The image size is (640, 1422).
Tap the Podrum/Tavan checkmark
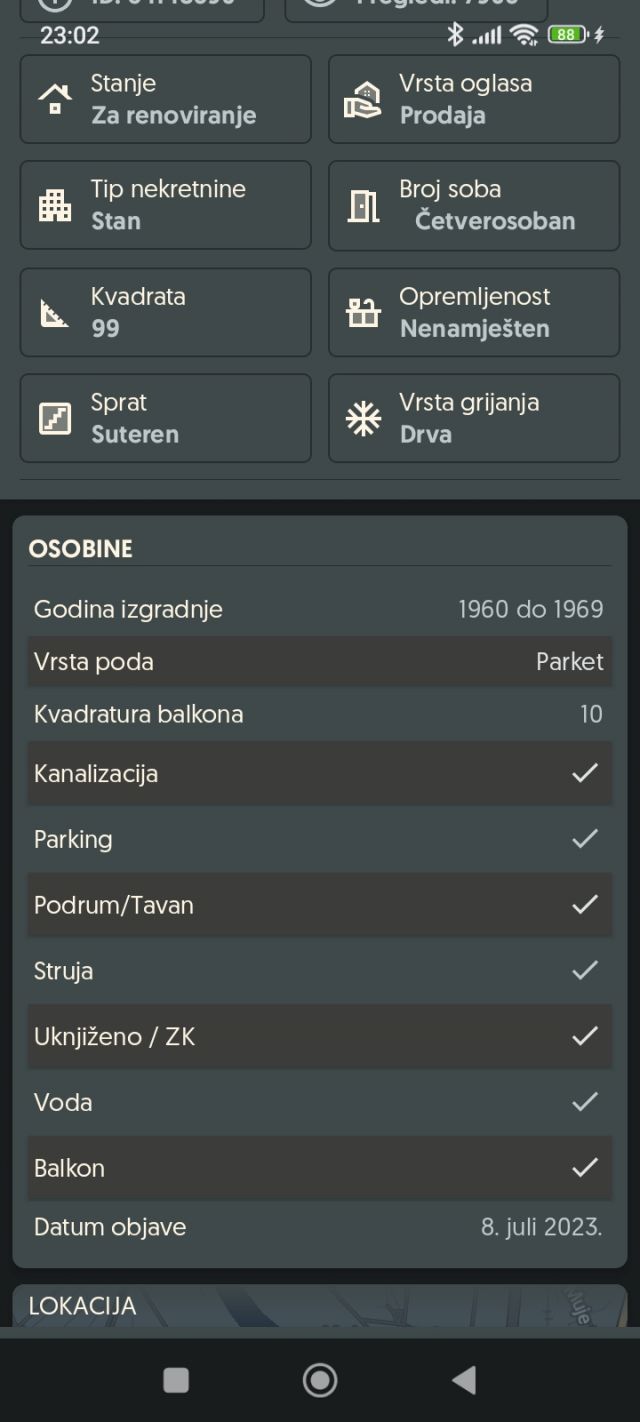click(x=585, y=905)
